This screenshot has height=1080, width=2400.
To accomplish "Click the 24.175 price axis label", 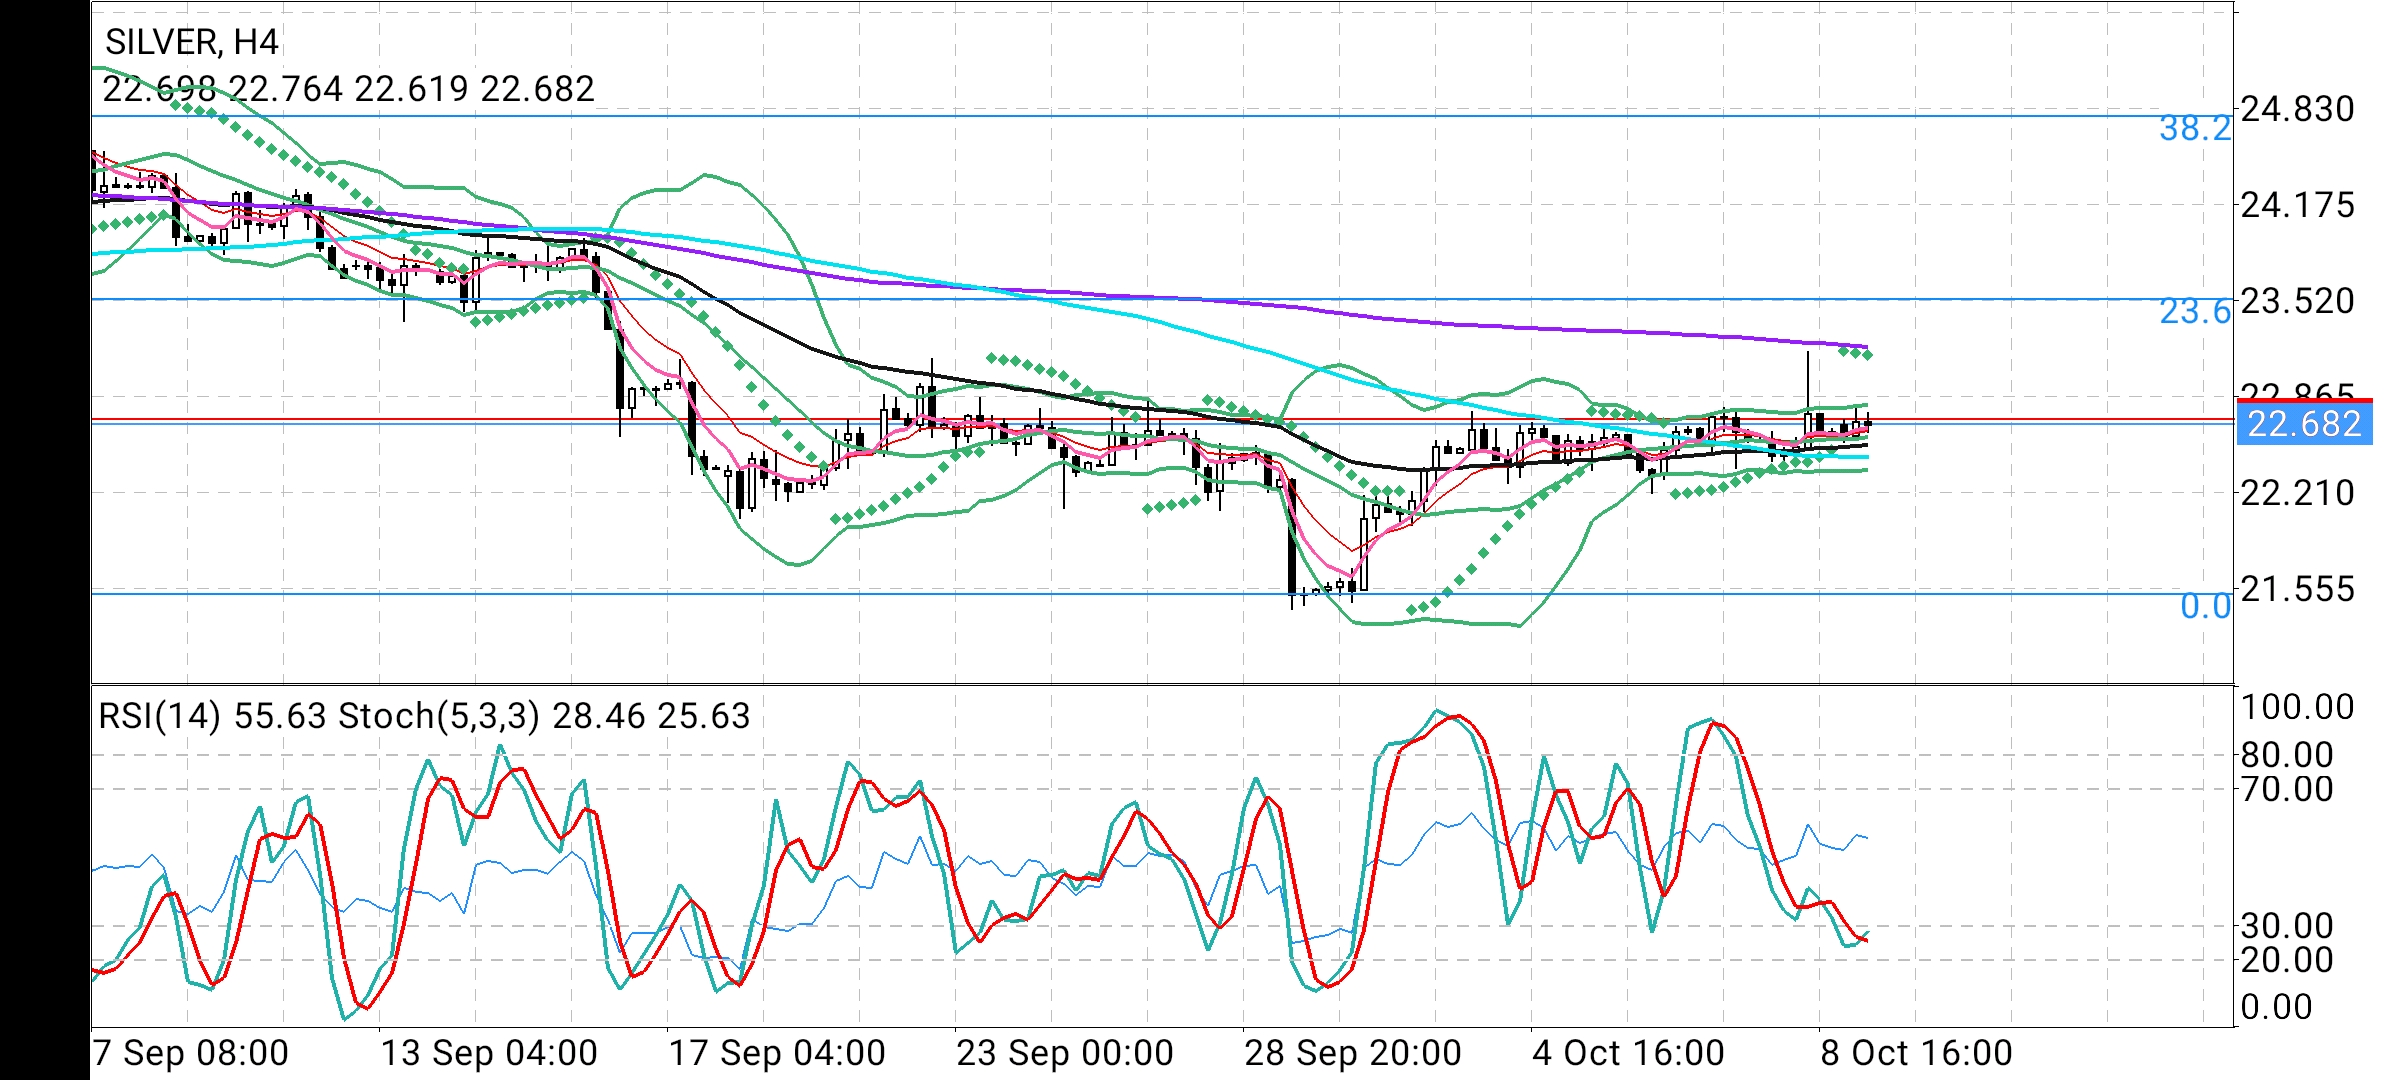I will 2298,205.
